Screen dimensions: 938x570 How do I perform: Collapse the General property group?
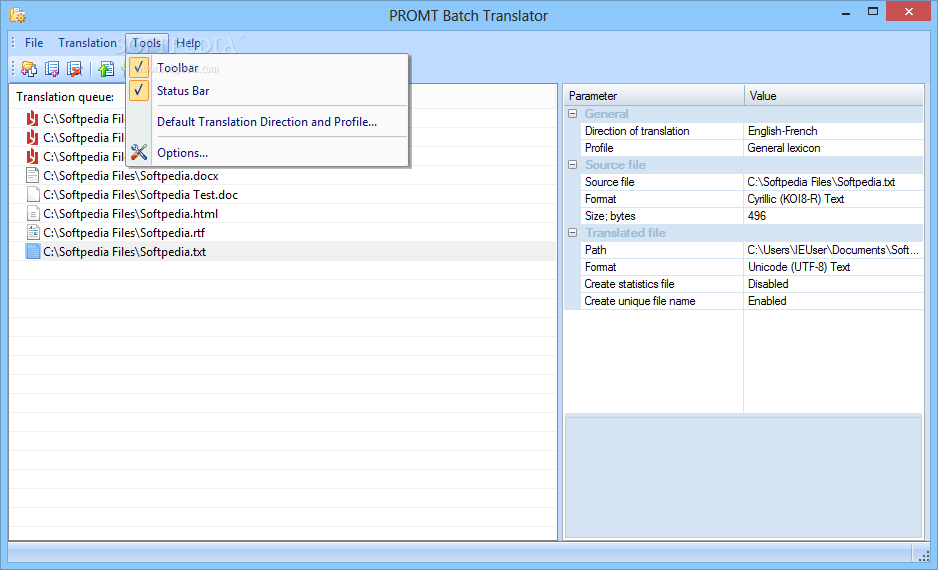pyautogui.click(x=572, y=114)
